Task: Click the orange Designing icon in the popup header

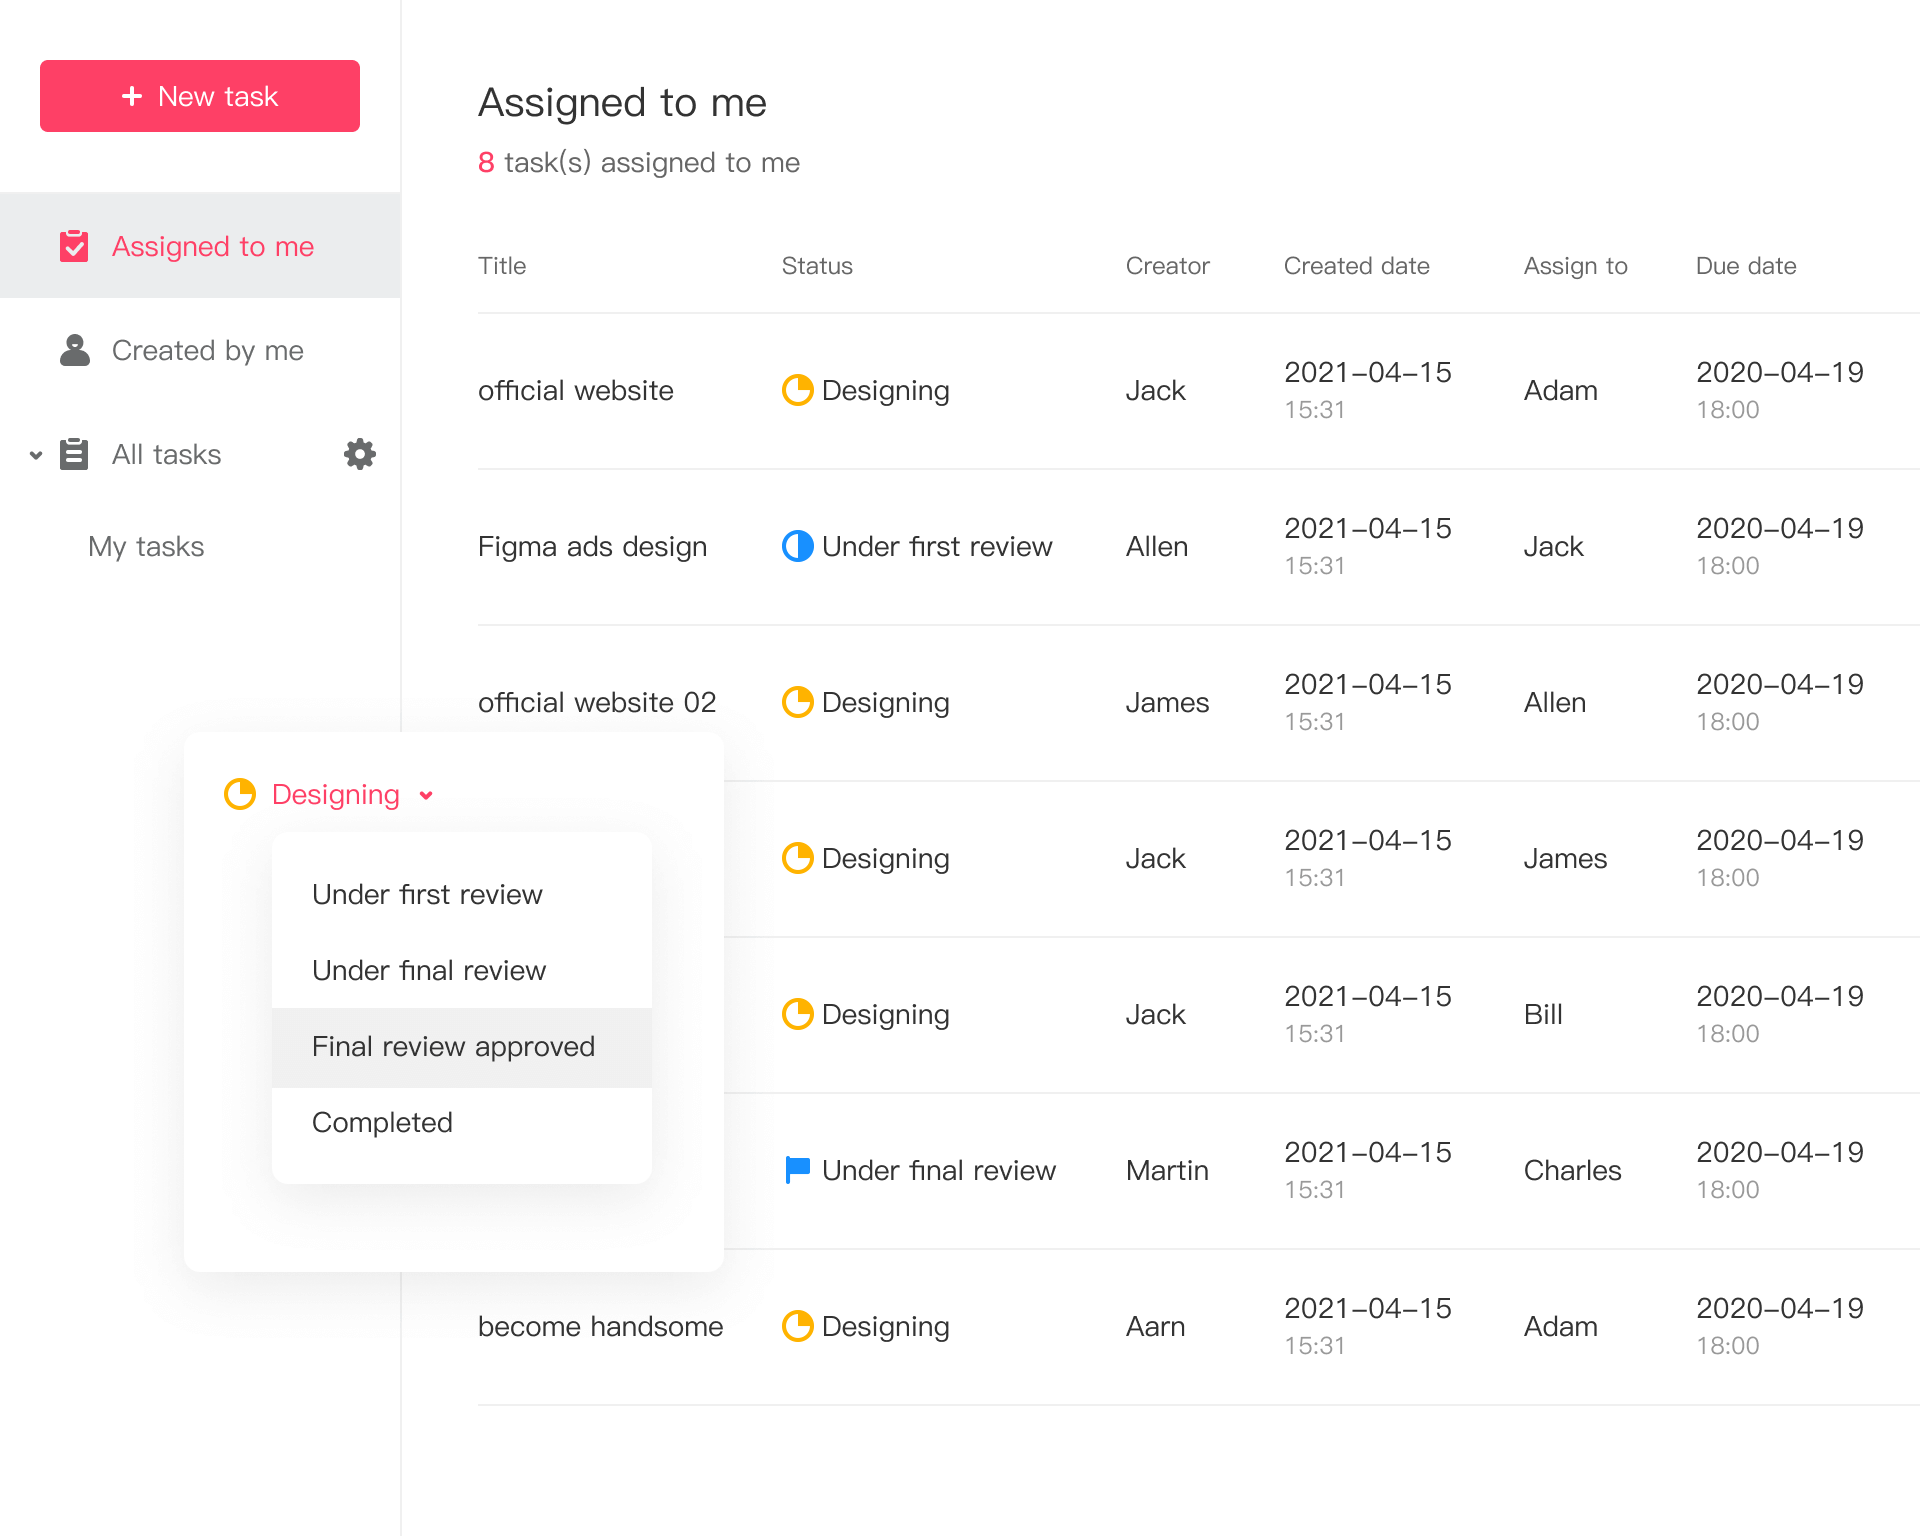Action: tap(240, 794)
